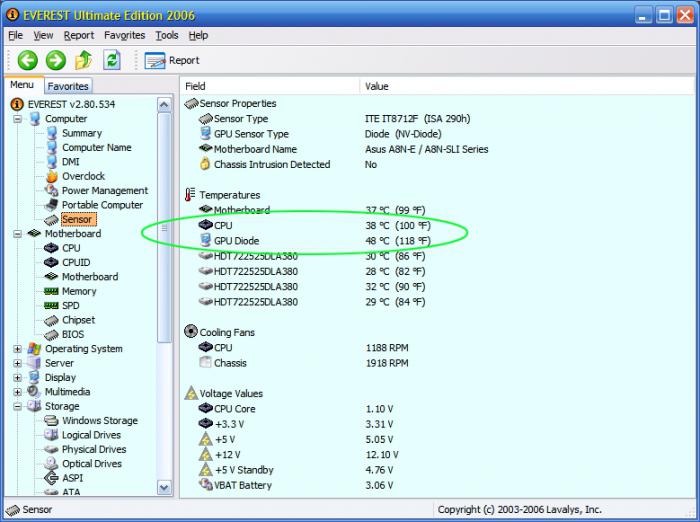
Task: Click the Multimedia icon in tree
Action: tap(34, 392)
